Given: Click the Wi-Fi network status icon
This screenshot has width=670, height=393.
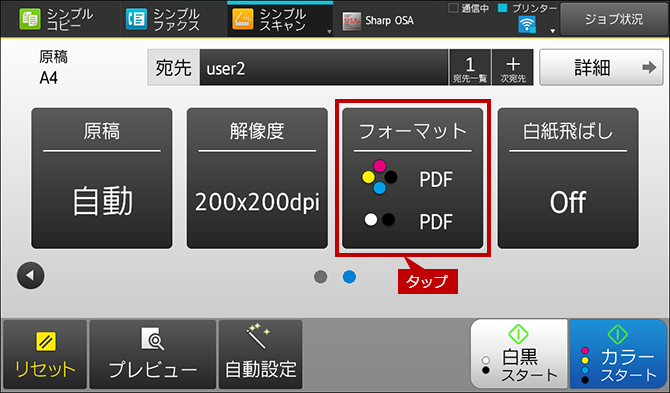Looking at the screenshot, I should [x=527, y=25].
